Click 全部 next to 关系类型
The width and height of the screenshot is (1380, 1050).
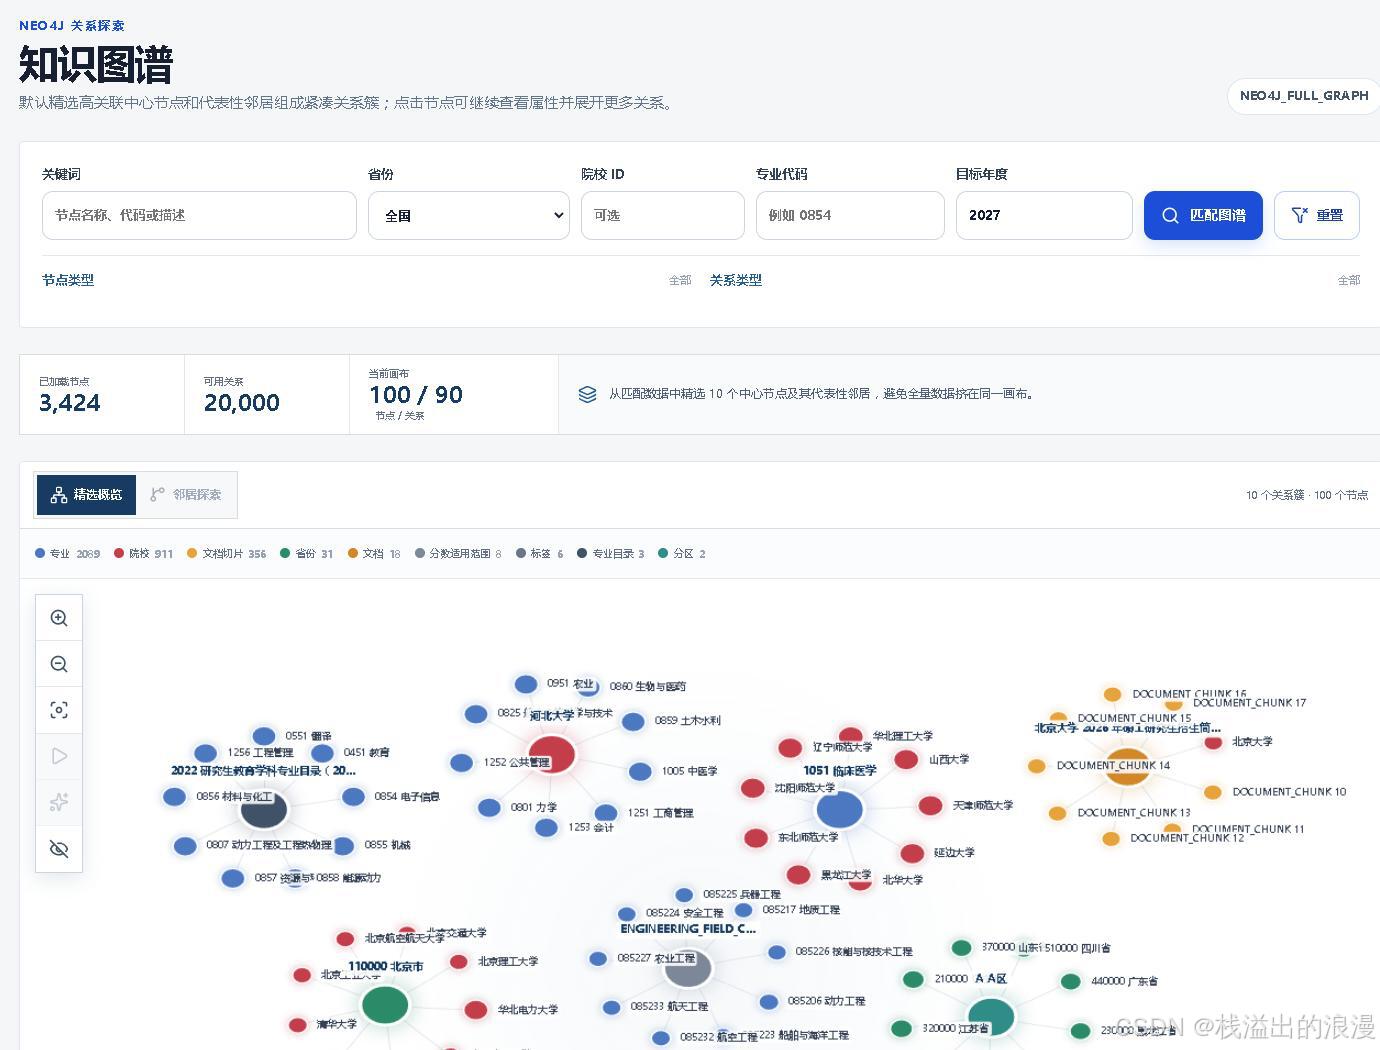(x=1349, y=281)
